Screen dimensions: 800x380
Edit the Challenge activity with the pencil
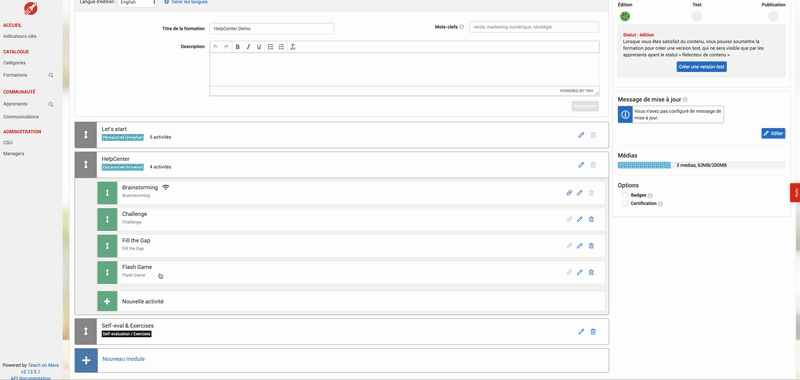[x=580, y=219]
